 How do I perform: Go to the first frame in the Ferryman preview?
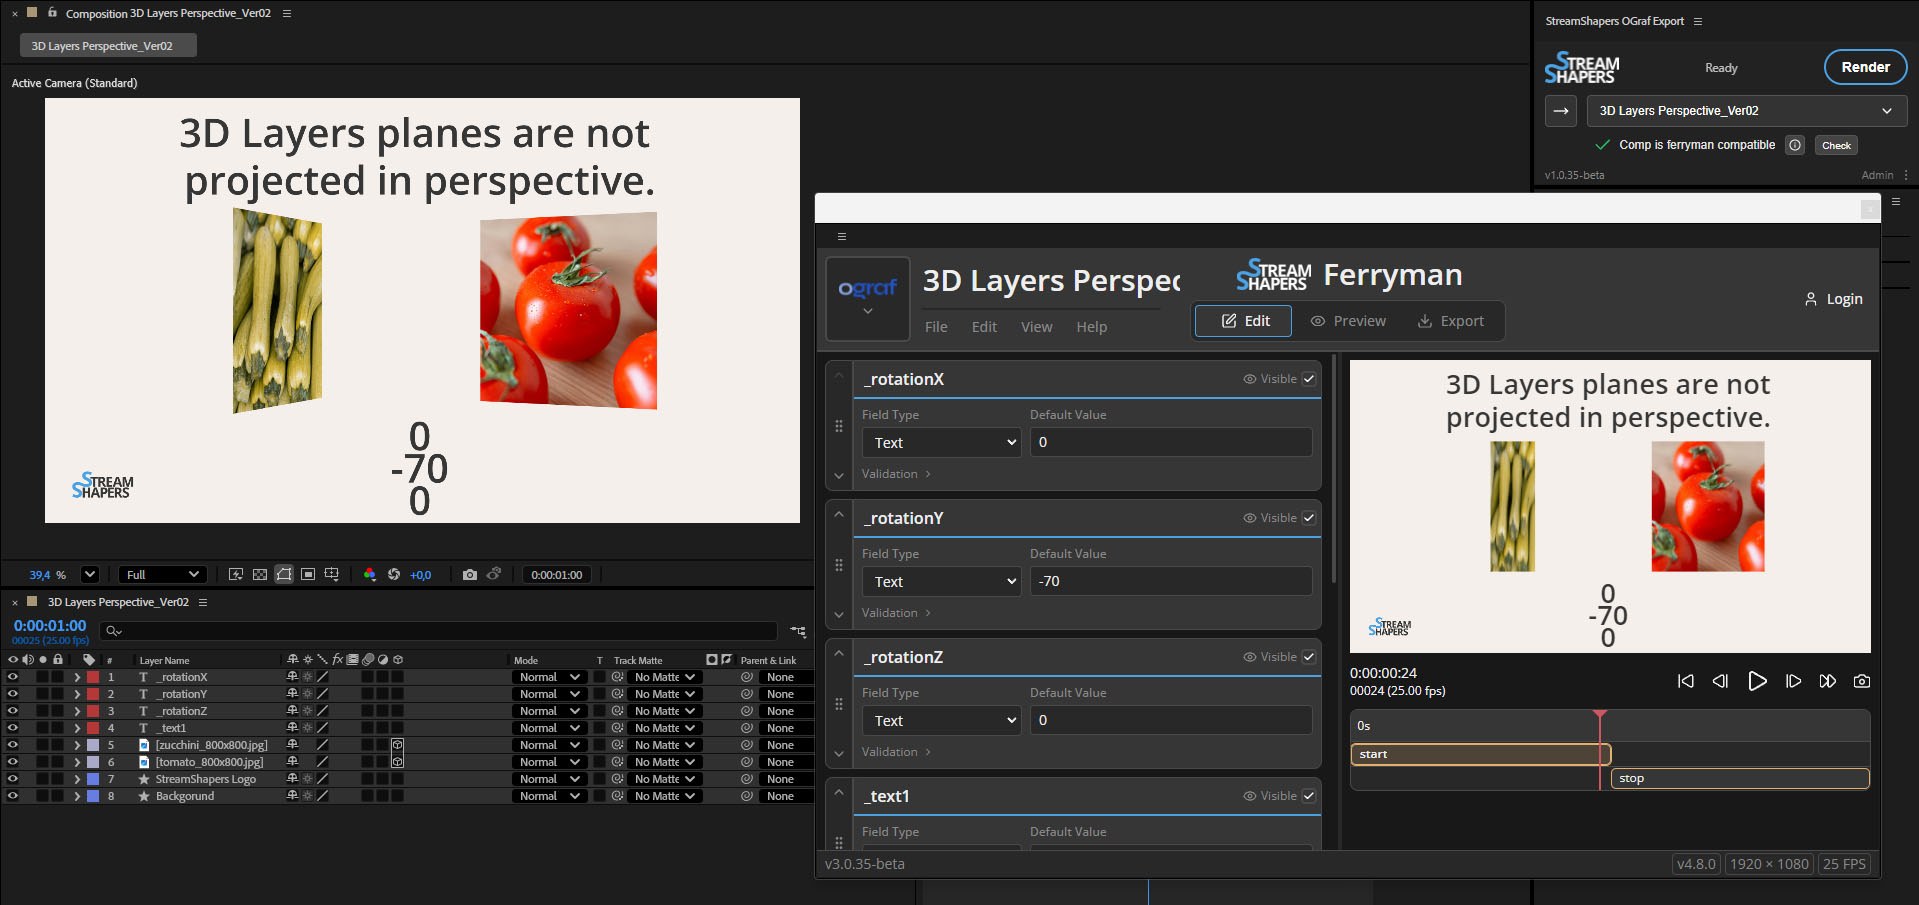pos(1686,681)
